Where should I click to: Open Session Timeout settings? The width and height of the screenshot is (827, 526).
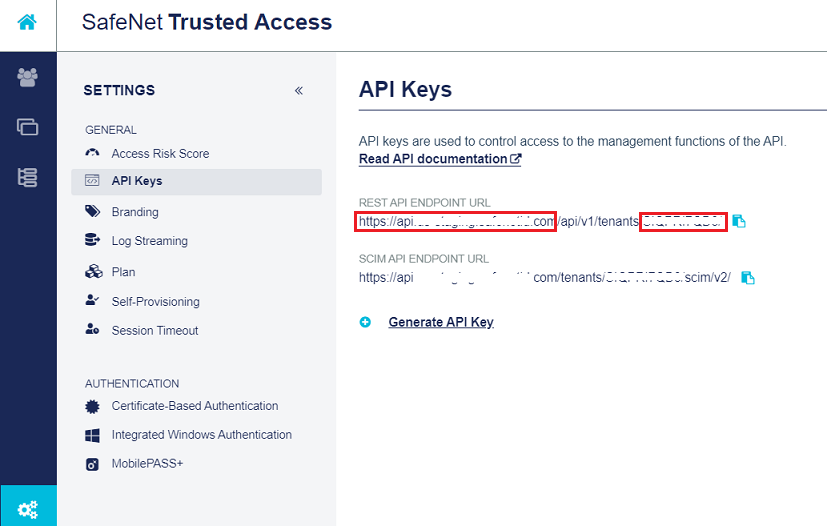(x=155, y=331)
